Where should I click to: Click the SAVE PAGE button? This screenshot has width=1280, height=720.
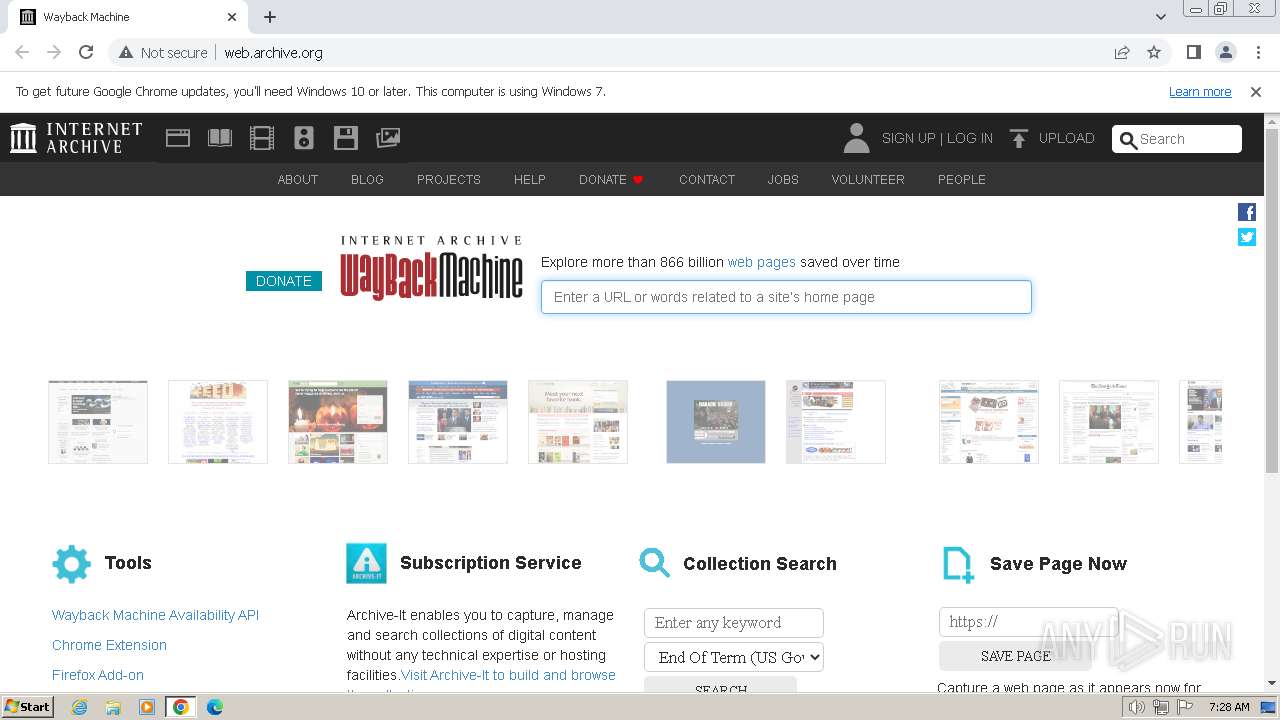click(1015, 656)
